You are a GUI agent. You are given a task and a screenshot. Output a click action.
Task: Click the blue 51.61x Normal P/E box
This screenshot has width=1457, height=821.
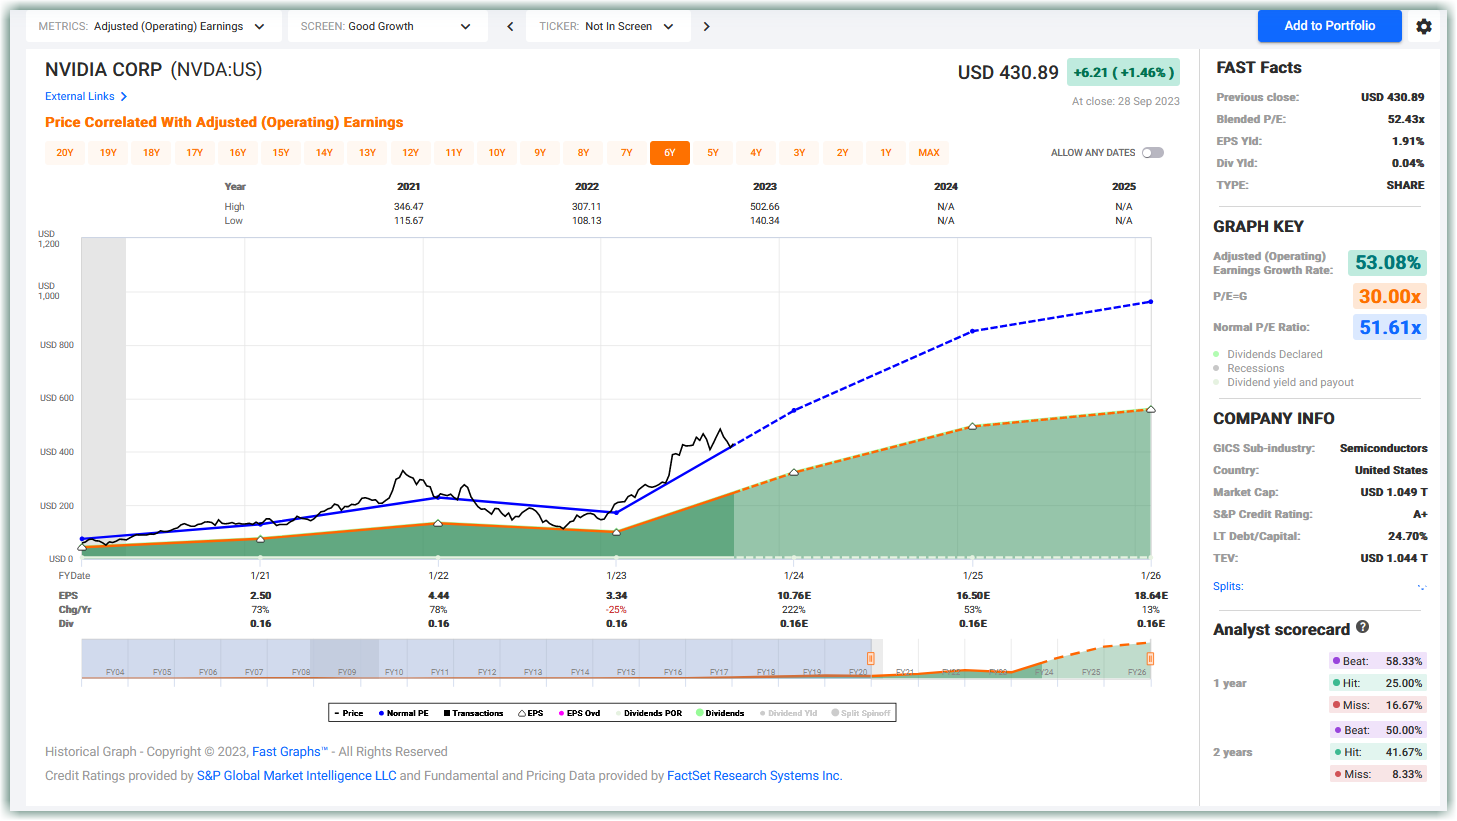[1390, 327]
